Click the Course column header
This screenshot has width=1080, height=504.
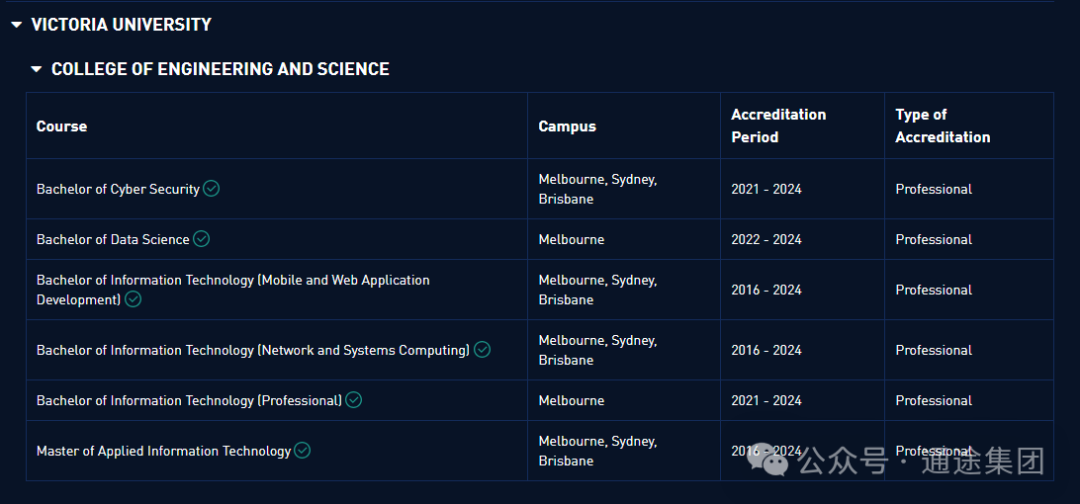click(x=62, y=126)
